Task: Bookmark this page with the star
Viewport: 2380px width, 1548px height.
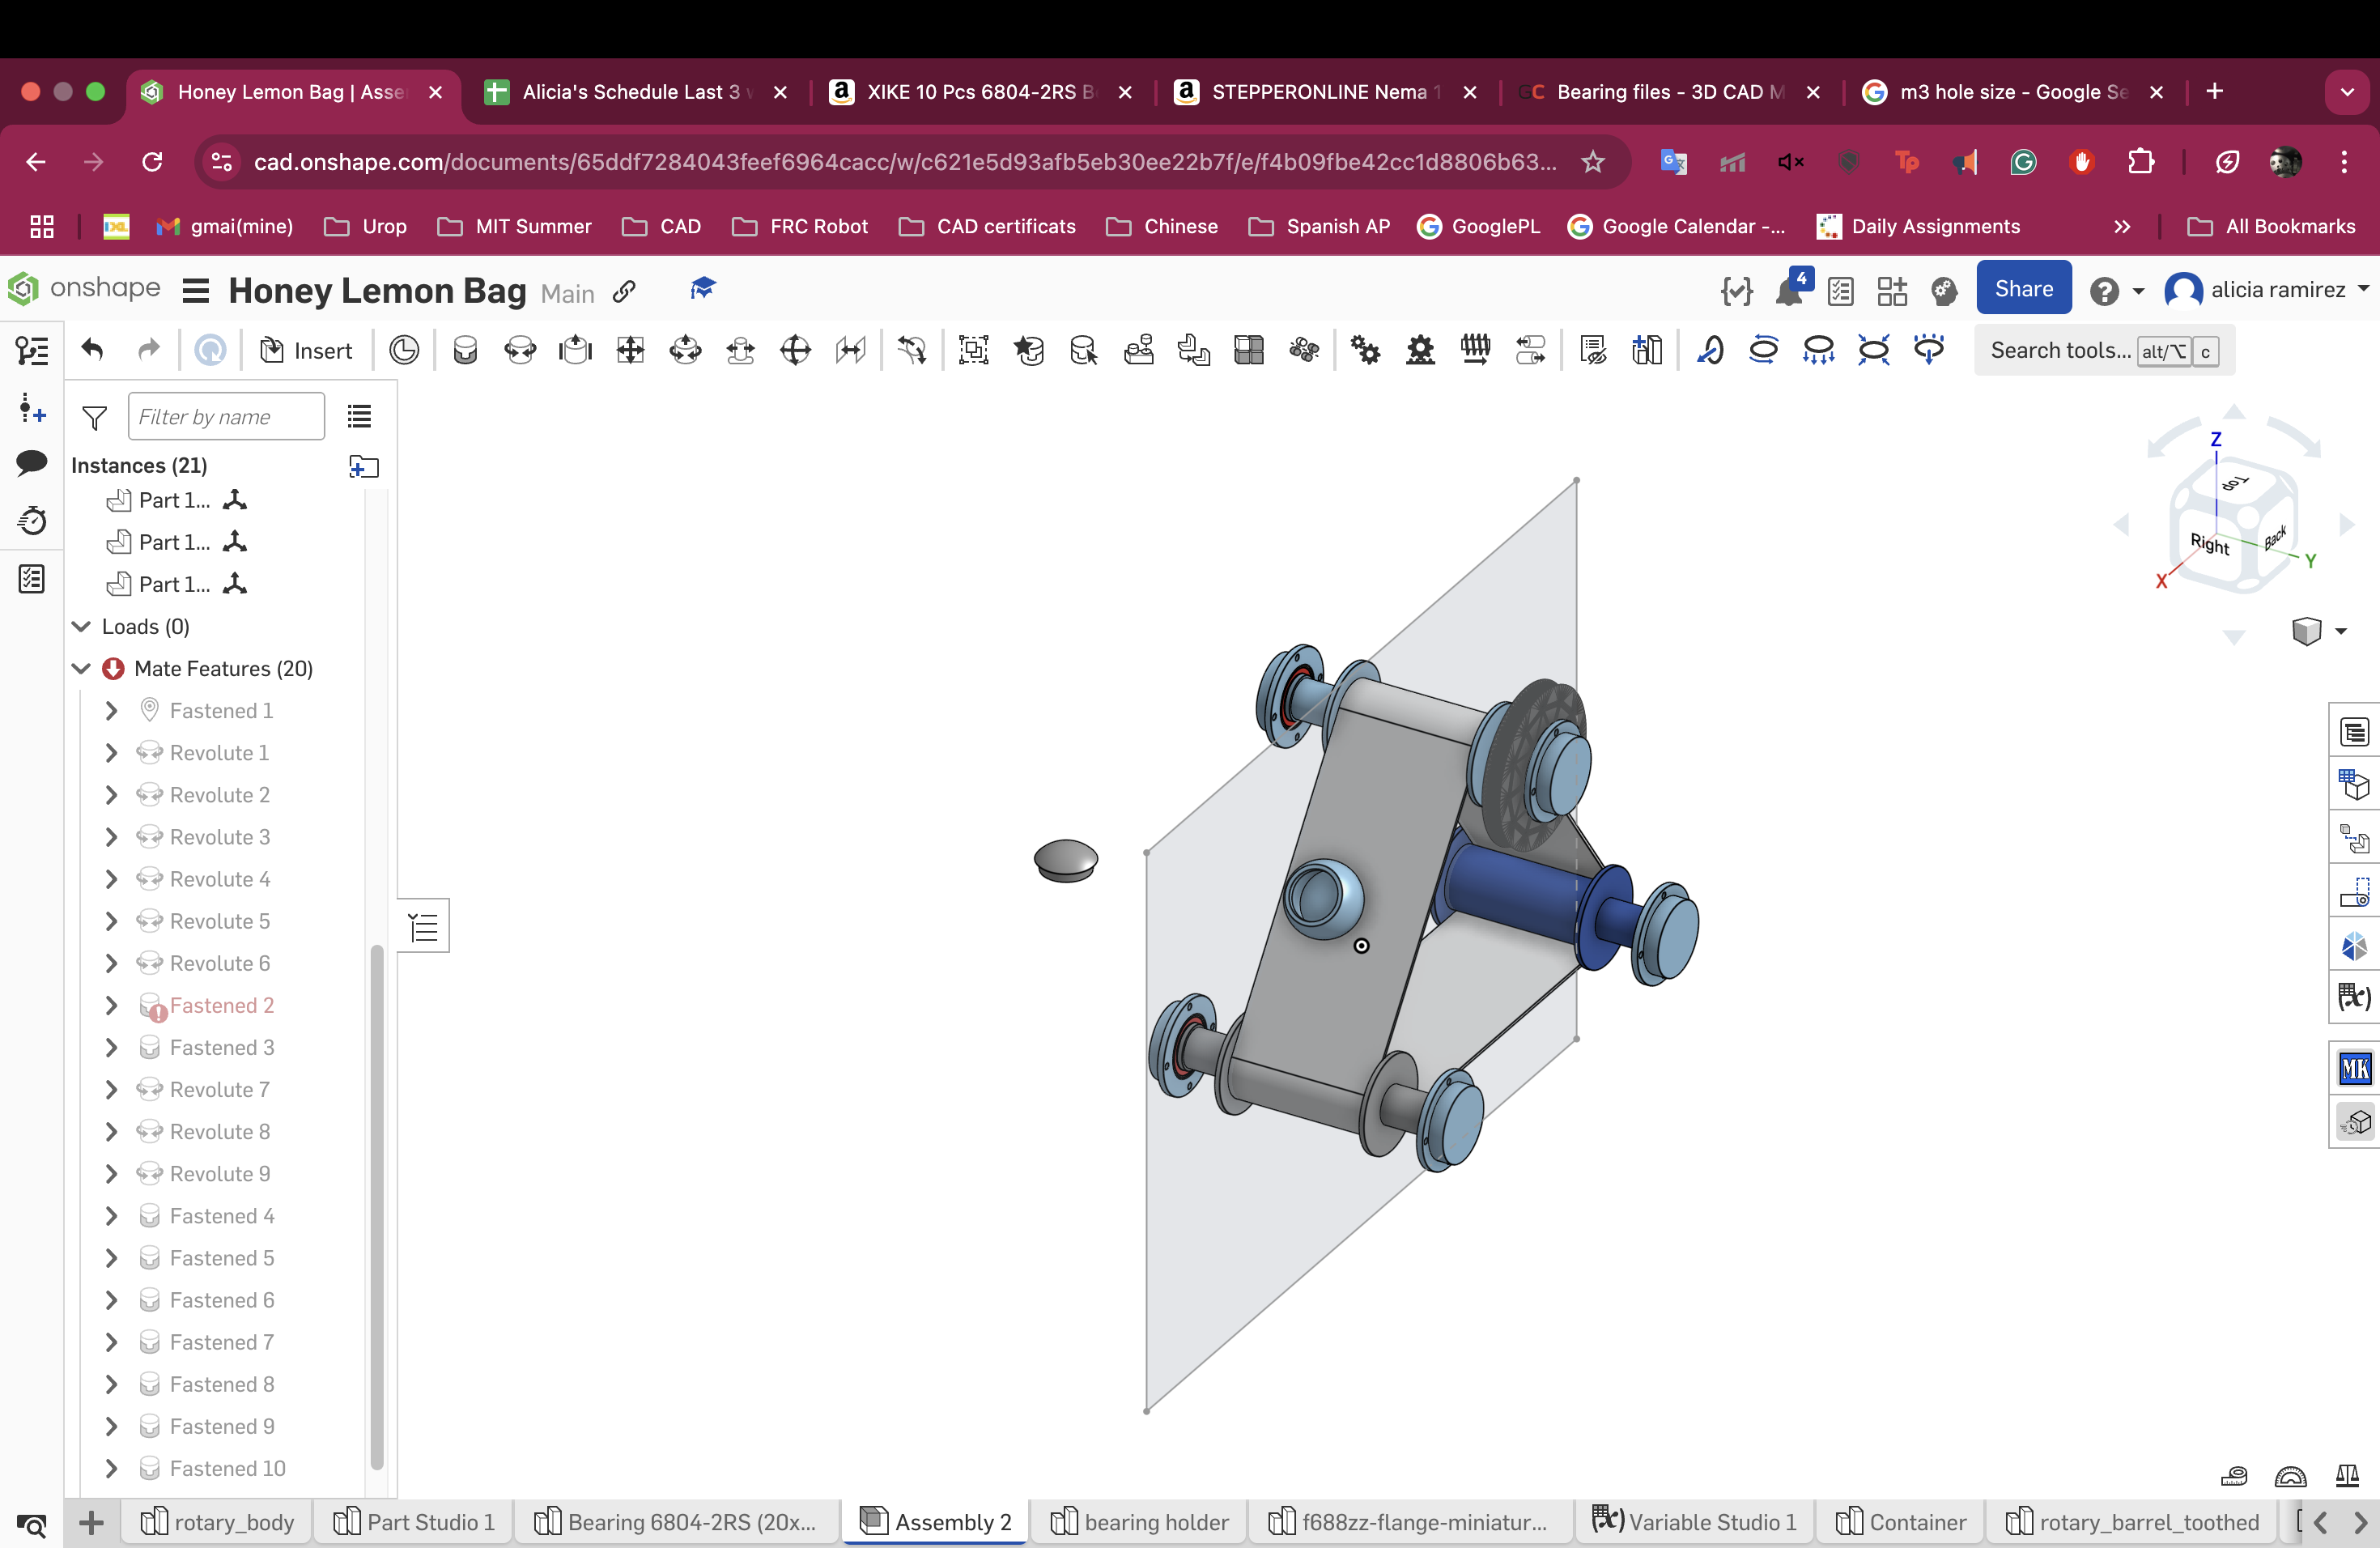Action: (x=1593, y=161)
